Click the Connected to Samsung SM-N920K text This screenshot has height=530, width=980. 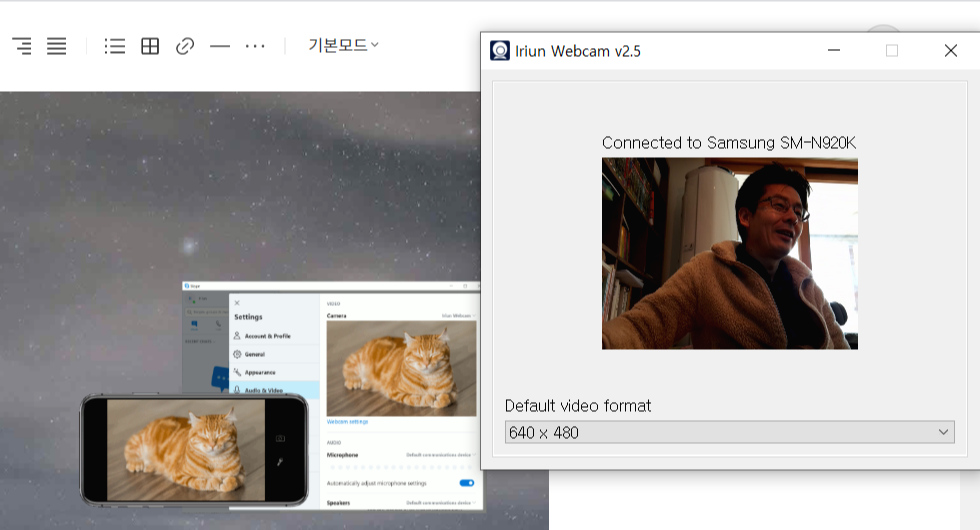[729, 142]
